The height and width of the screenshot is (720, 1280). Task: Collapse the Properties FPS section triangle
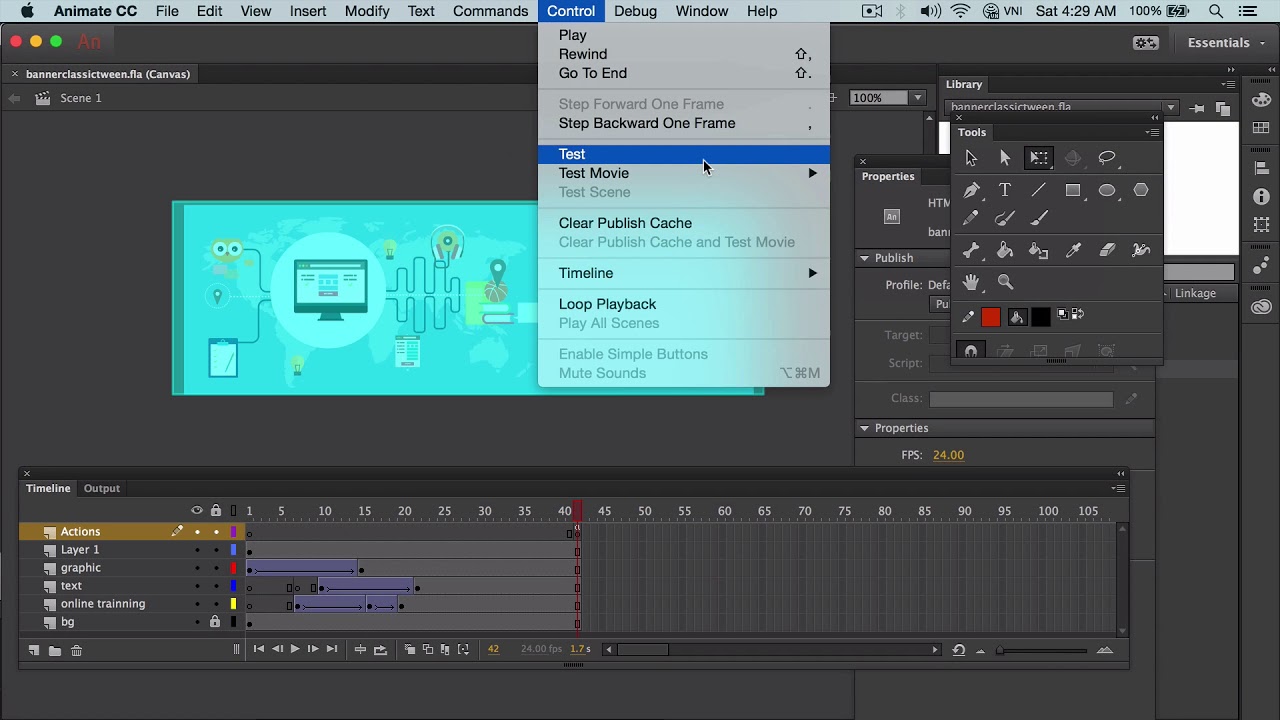click(865, 428)
